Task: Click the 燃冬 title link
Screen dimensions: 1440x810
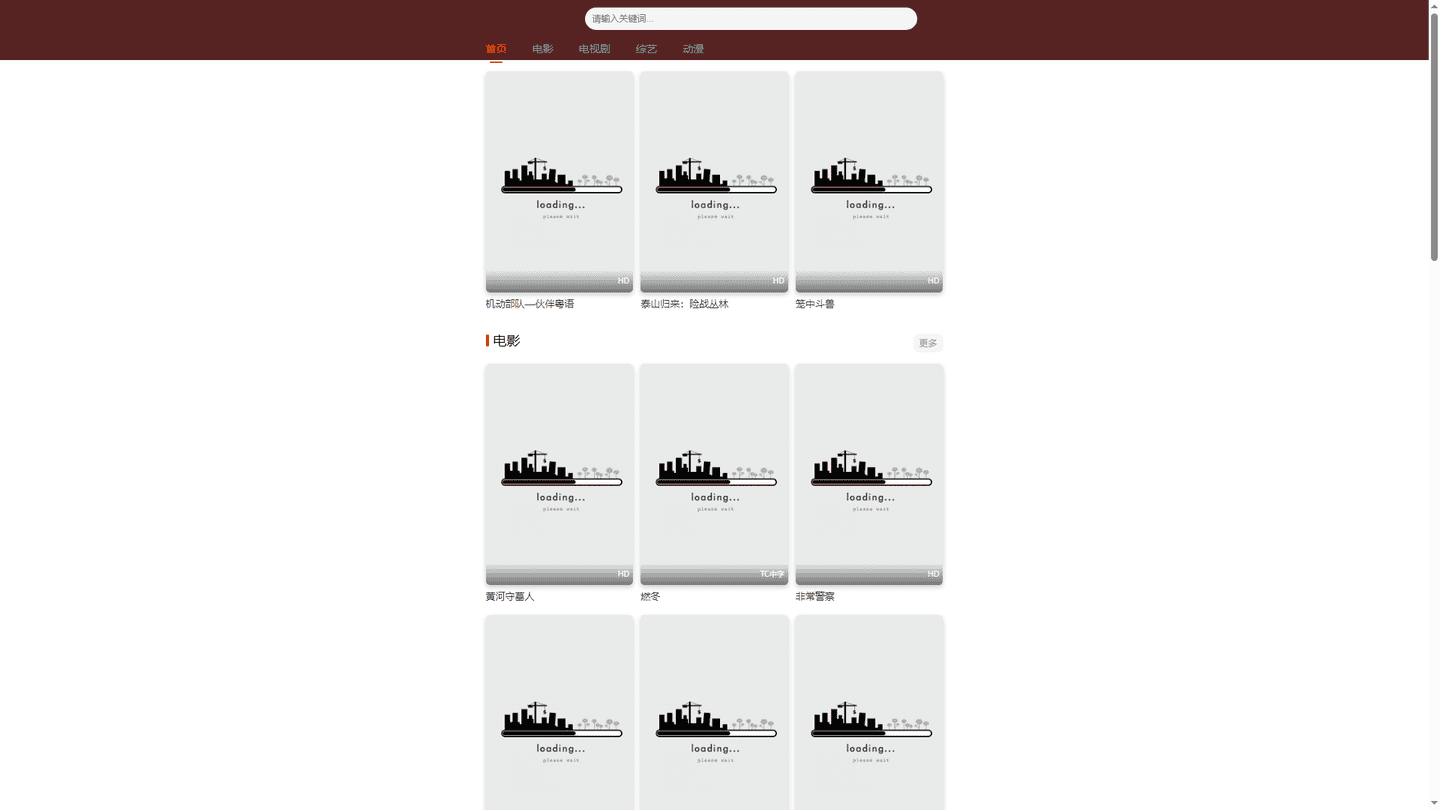Action: [x=651, y=597]
